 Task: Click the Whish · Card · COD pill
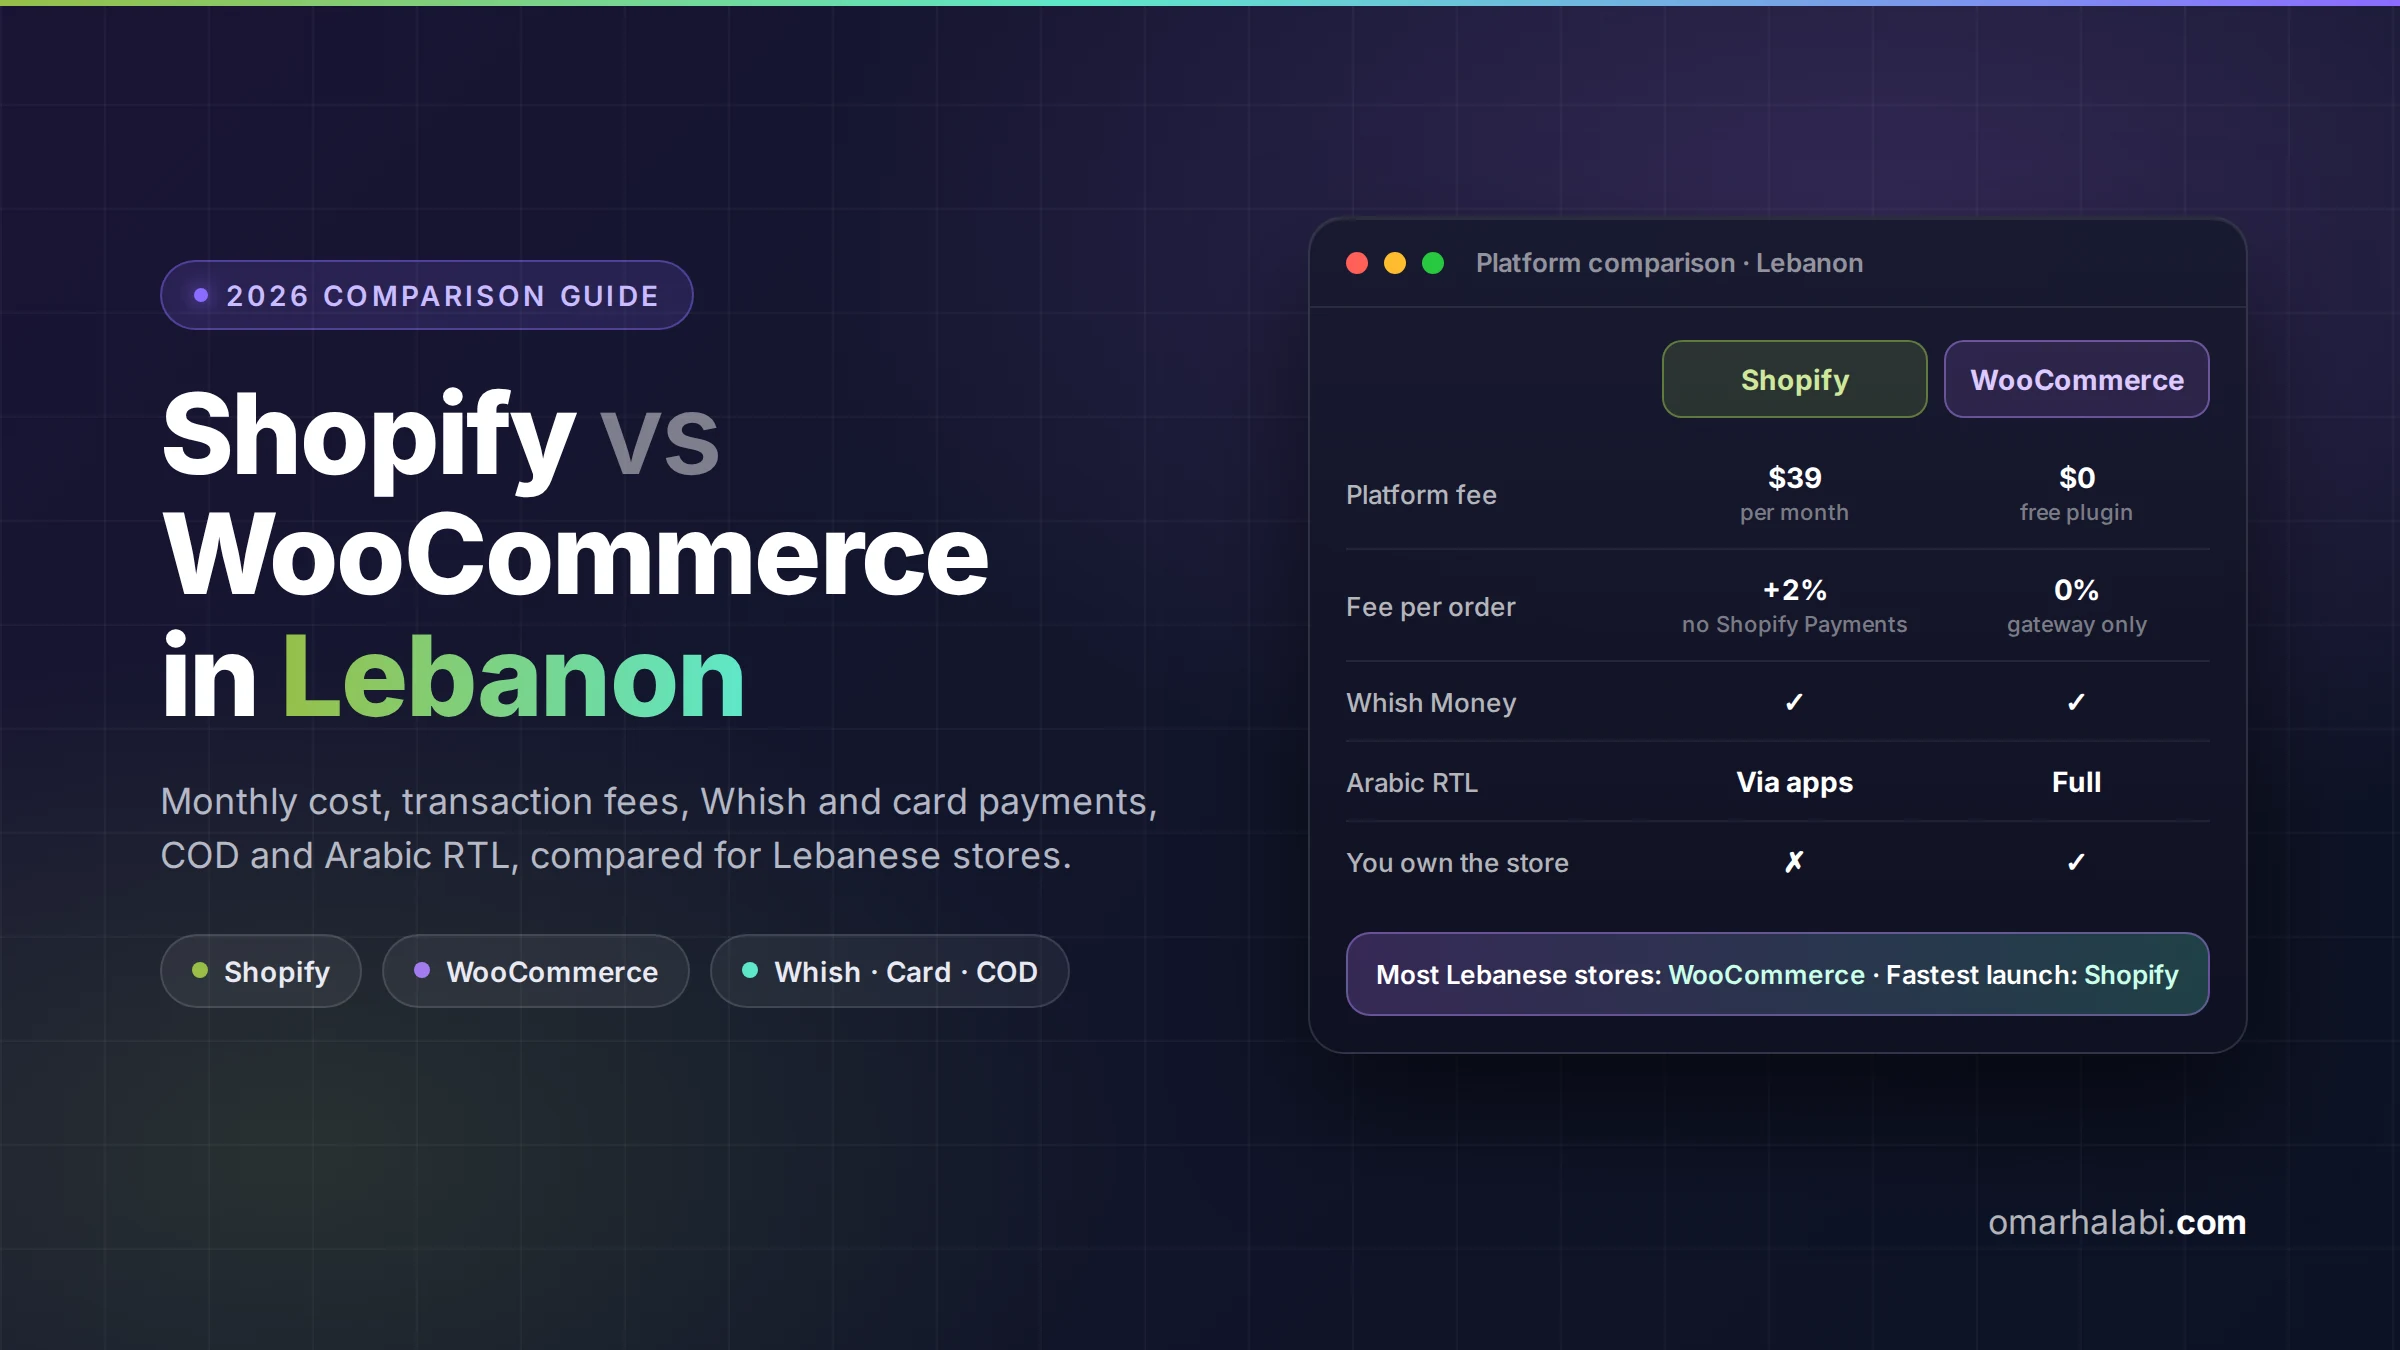890,971
